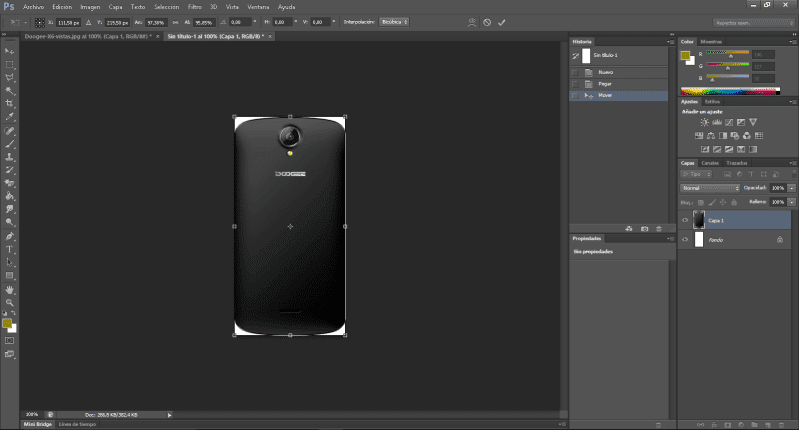This screenshot has width=799, height=430.
Task: Lock transparent pixels of layer
Action: click(x=701, y=202)
